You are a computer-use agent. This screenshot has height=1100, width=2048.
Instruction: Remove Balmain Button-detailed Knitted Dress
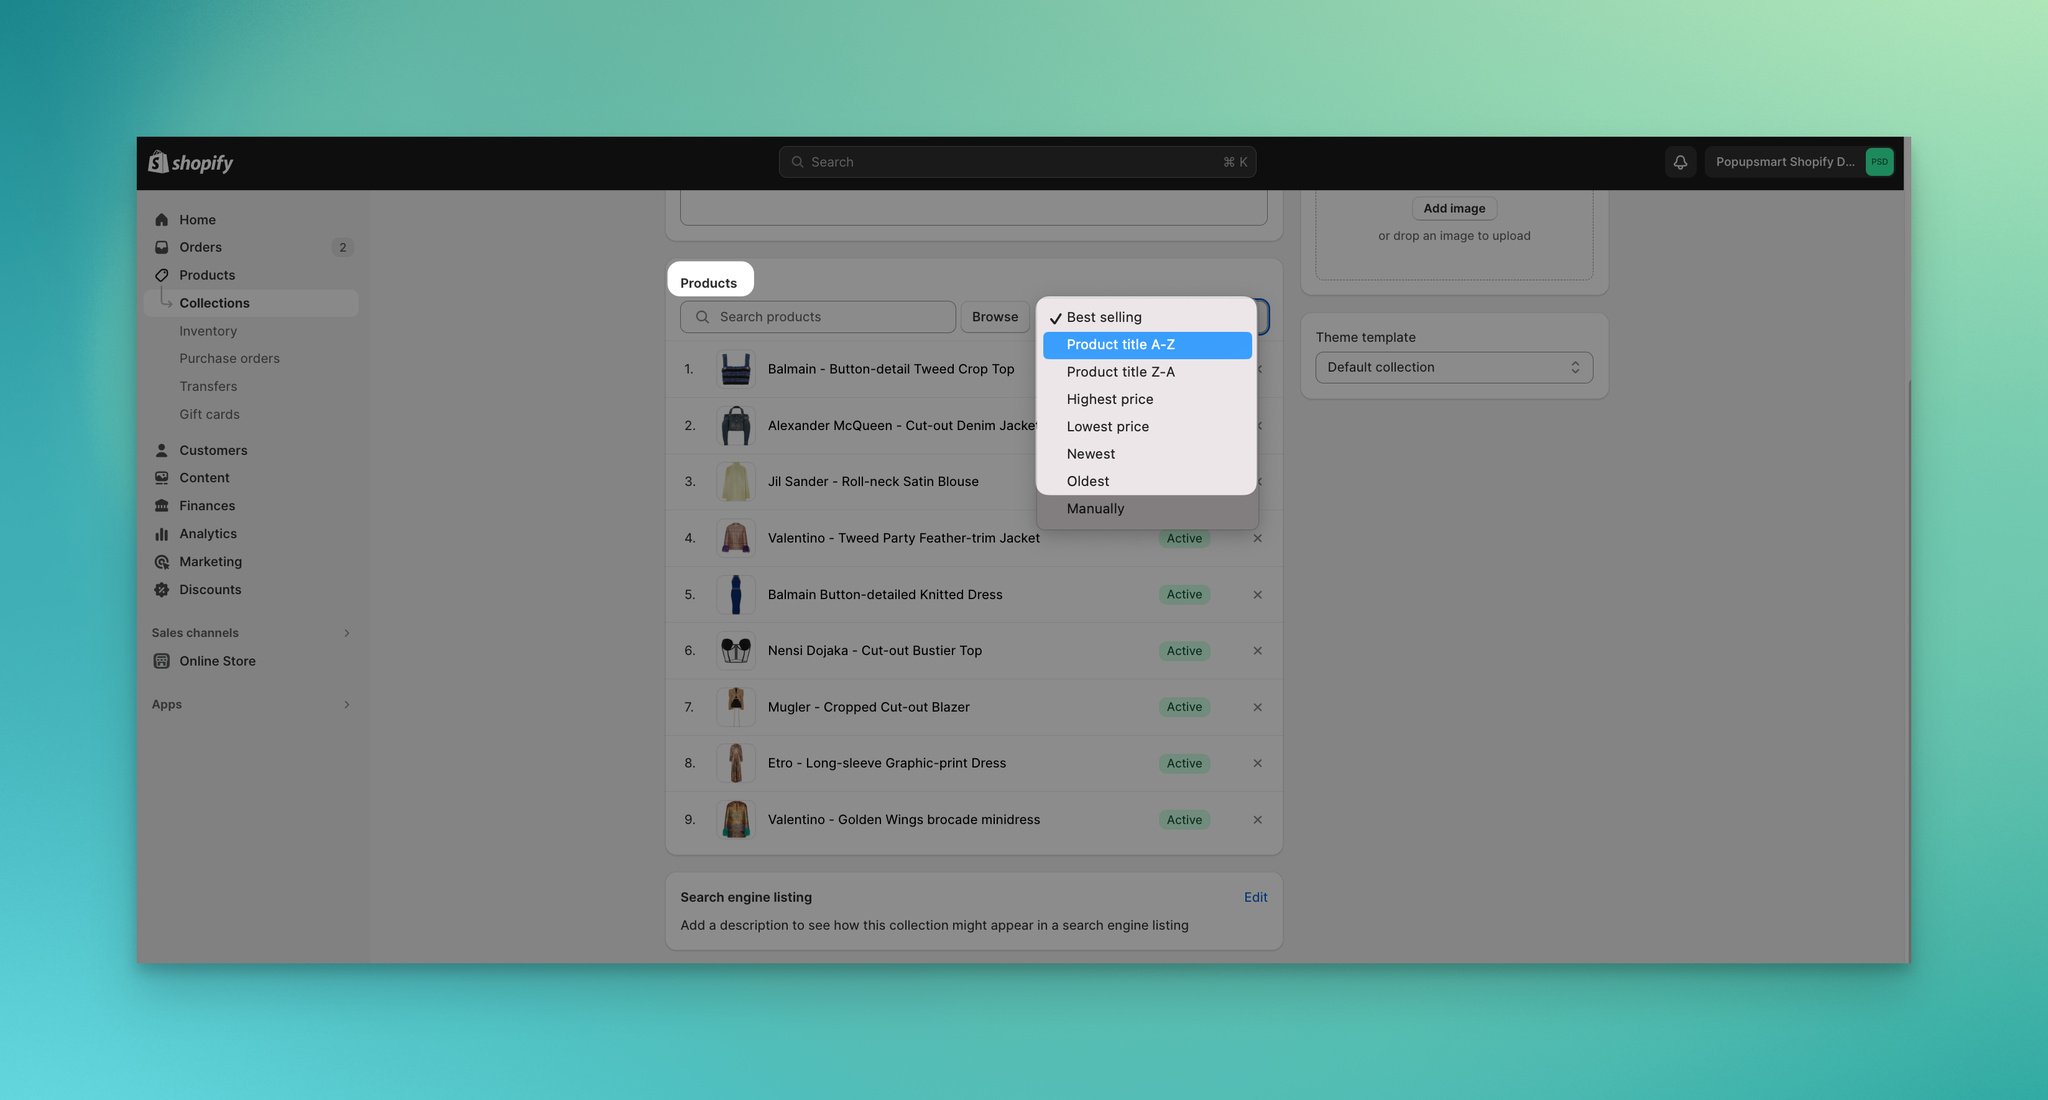pos(1257,595)
